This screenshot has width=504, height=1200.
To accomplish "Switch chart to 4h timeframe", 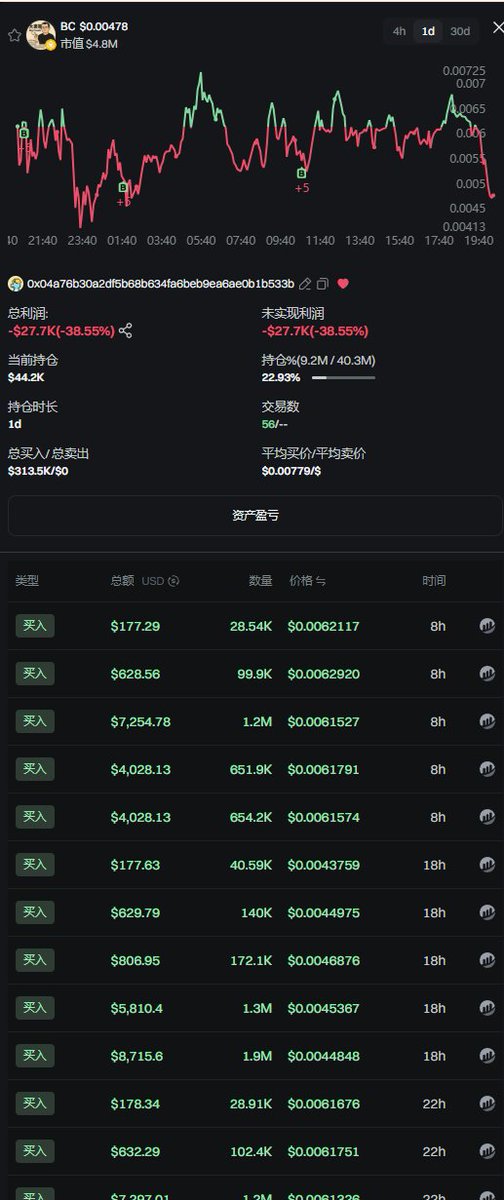I will (399, 32).
